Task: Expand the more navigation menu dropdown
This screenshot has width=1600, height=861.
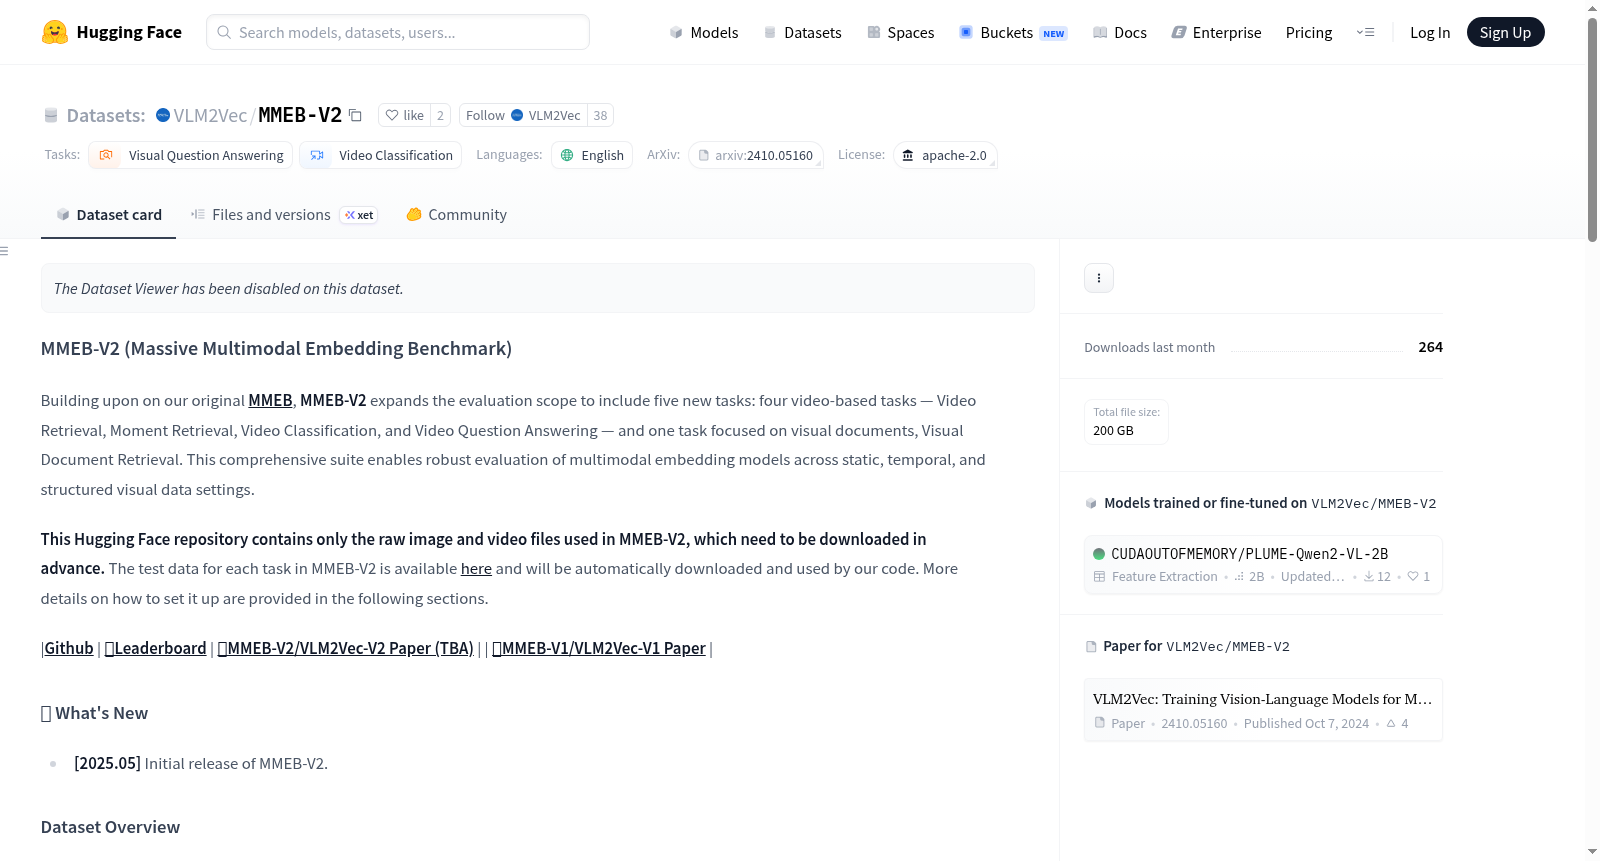Action: [1365, 32]
